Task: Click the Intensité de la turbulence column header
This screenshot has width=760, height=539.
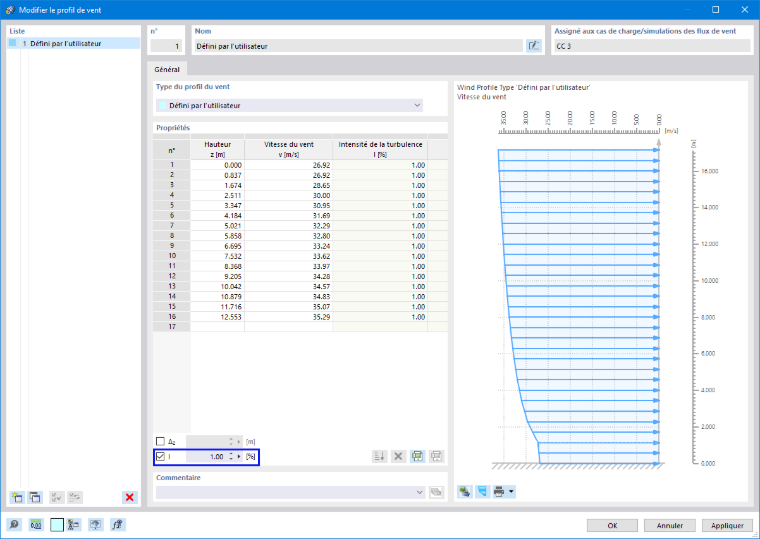Action: pyautogui.click(x=380, y=149)
